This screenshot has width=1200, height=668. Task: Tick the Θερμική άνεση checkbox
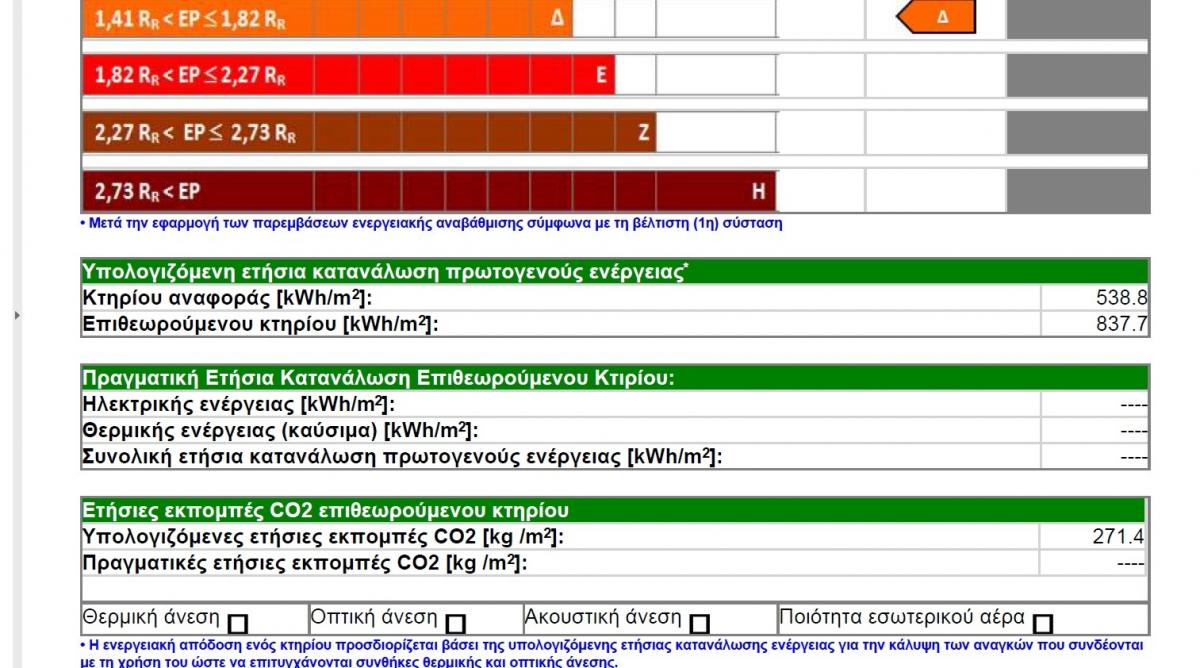pos(238,624)
